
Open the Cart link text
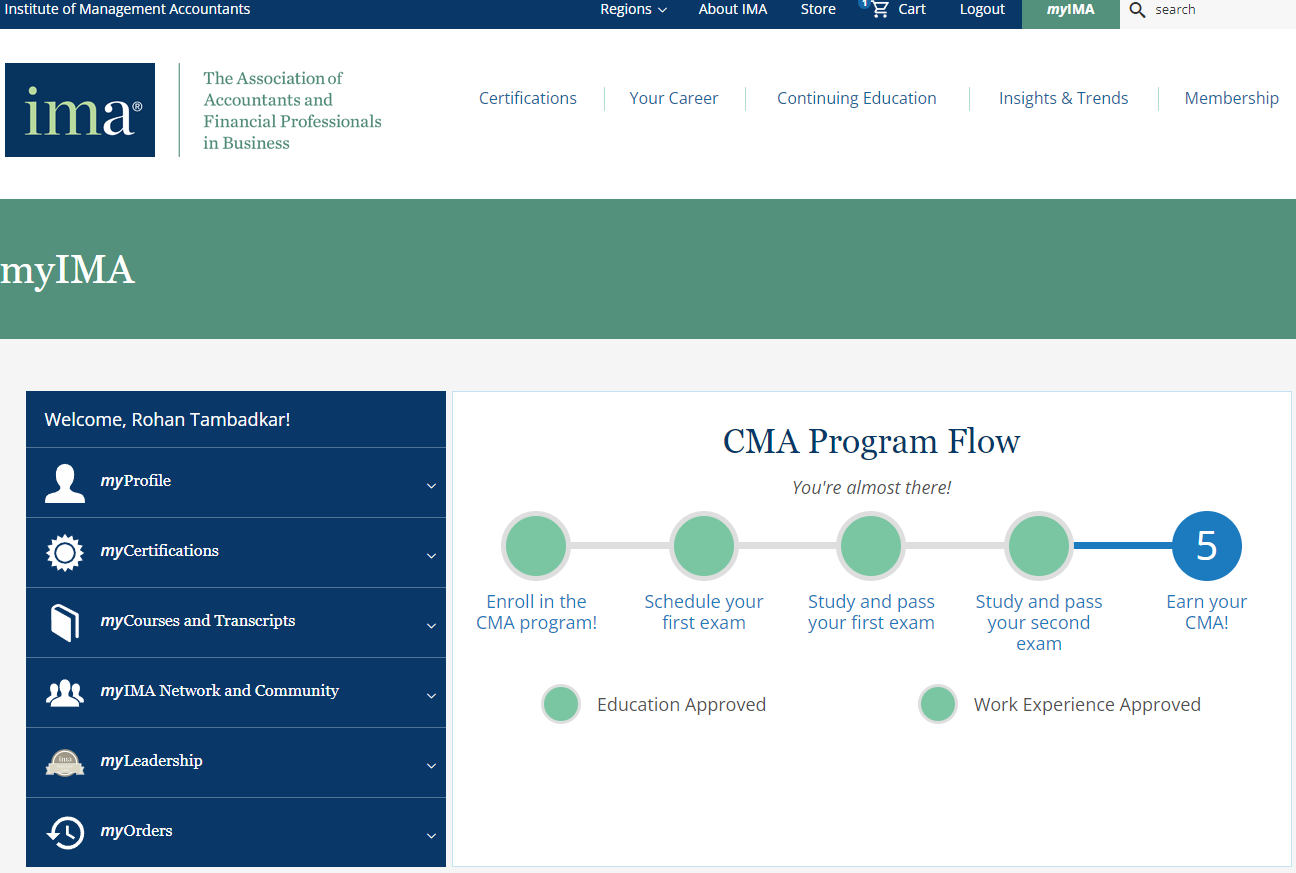tap(912, 10)
